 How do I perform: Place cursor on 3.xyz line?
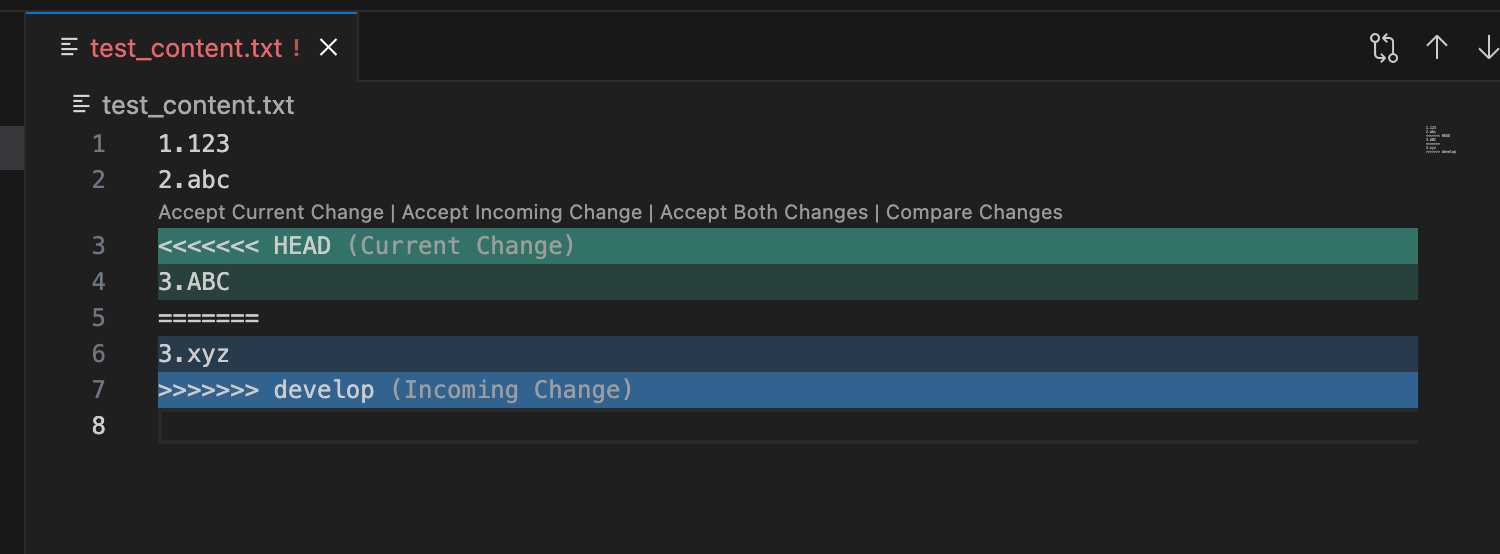[x=788, y=354]
